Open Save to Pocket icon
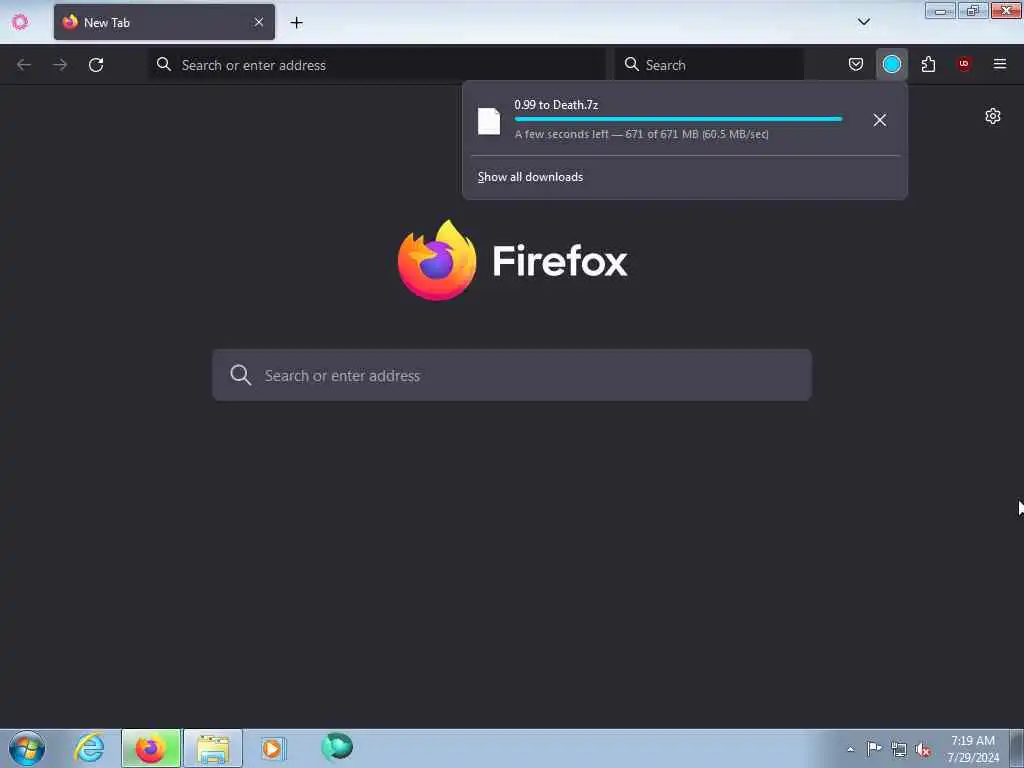The width and height of the screenshot is (1024, 768). 856,64
